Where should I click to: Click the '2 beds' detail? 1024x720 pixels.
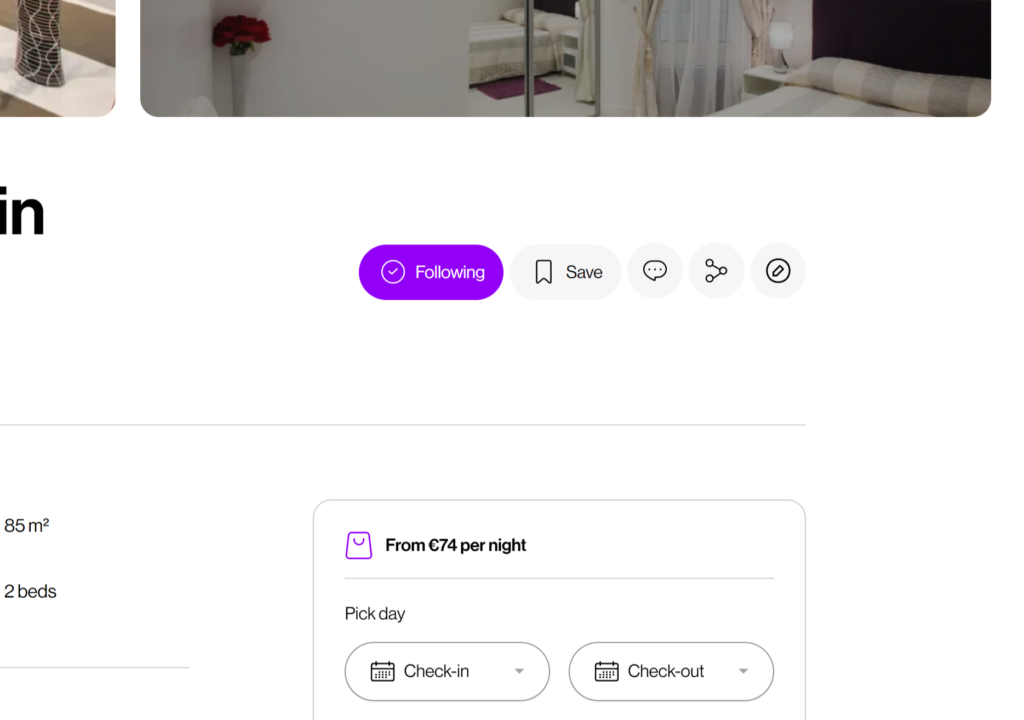[30, 591]
